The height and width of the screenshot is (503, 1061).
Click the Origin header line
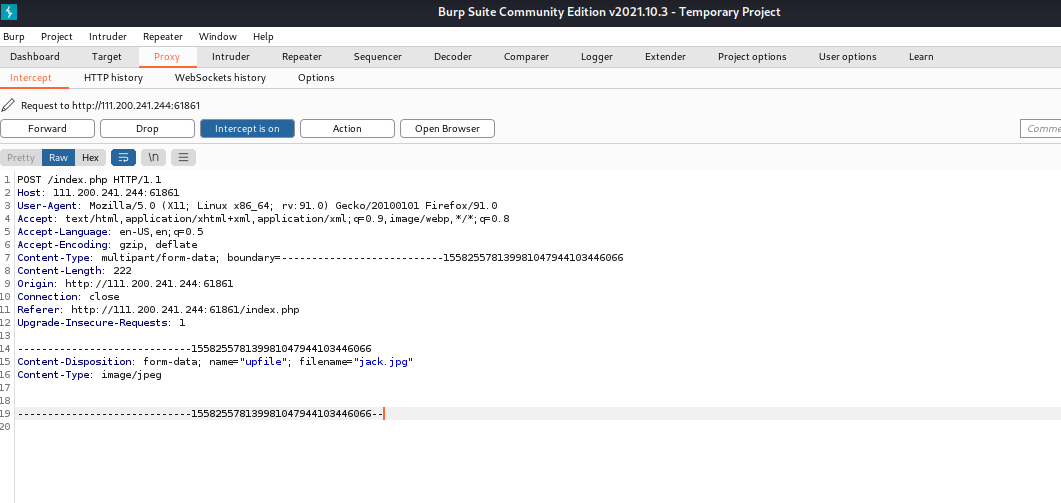pos(125,284)
